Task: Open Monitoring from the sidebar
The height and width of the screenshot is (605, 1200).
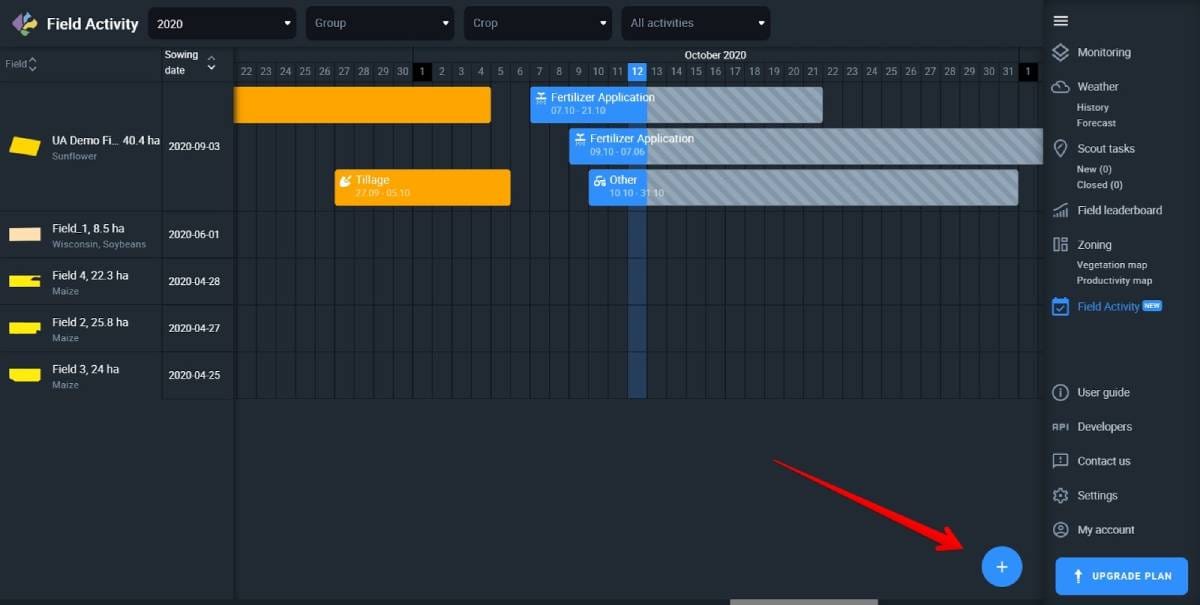Action: (1103, 53)
